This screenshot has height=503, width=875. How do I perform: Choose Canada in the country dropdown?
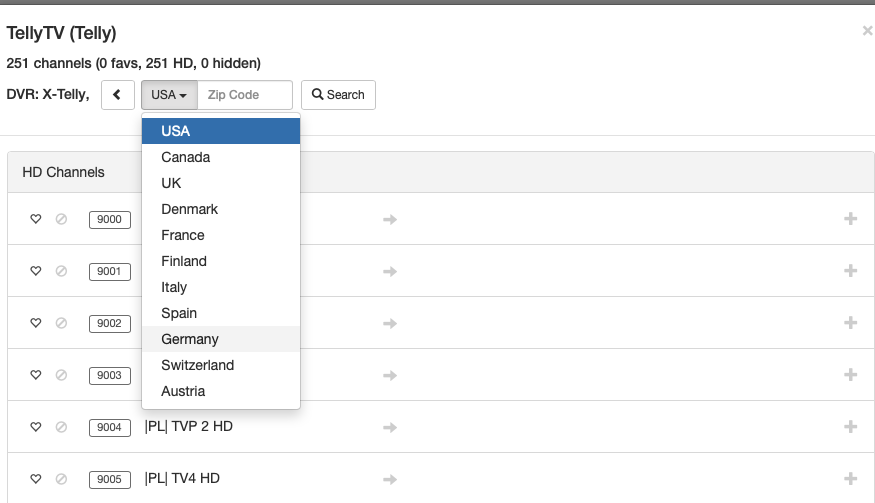[186, 157]
